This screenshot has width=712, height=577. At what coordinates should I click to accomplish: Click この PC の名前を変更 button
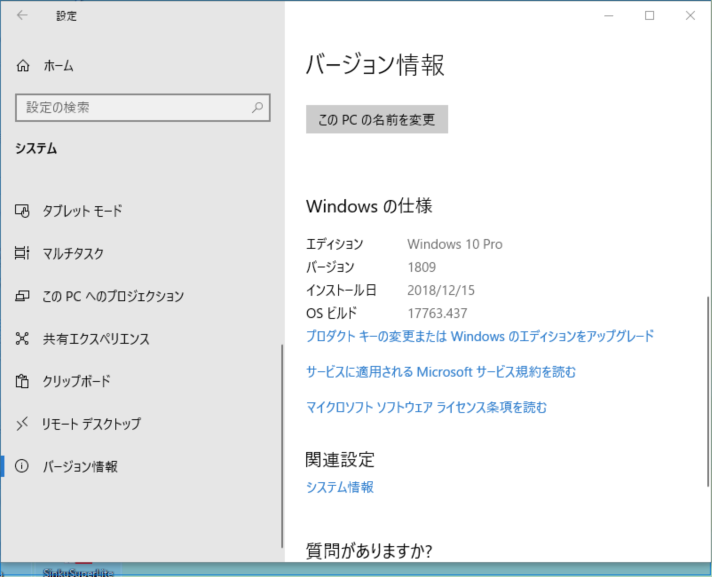pos(377,119)
